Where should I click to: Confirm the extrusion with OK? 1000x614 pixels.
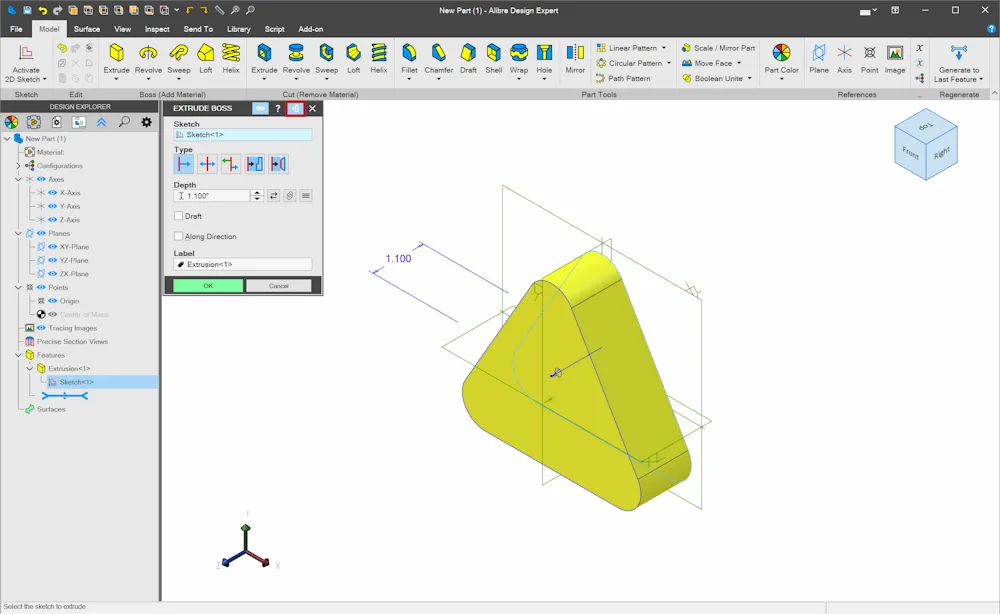coord(208,286)
